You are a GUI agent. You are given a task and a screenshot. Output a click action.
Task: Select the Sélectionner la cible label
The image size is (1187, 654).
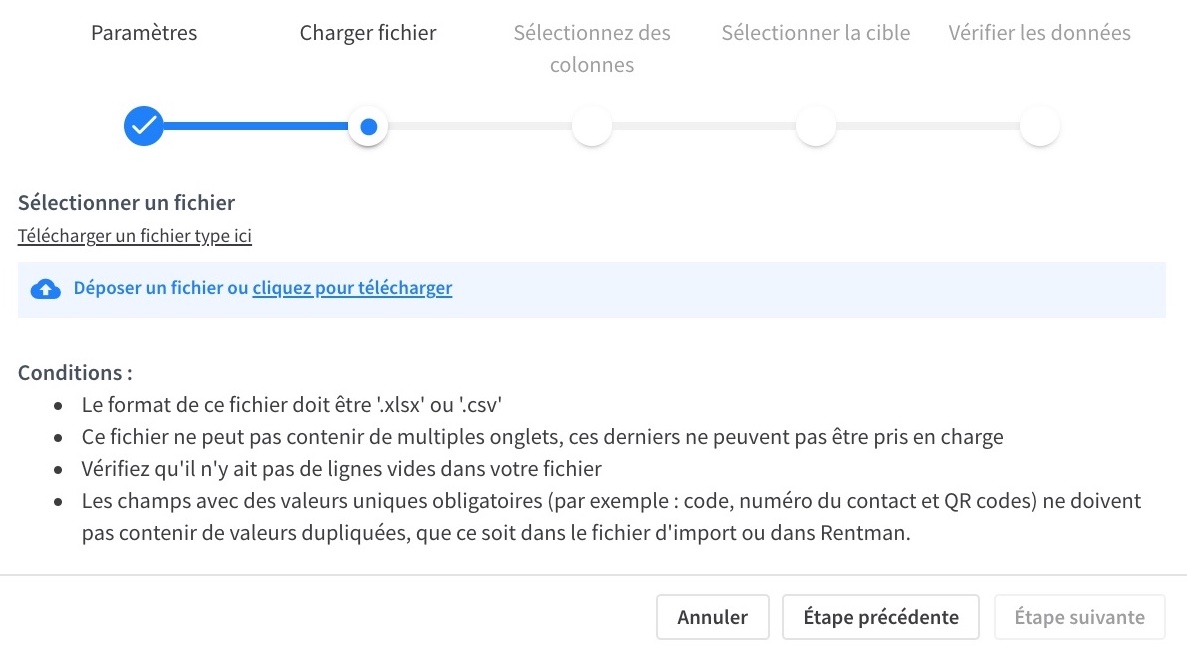[x=816, y=33]
